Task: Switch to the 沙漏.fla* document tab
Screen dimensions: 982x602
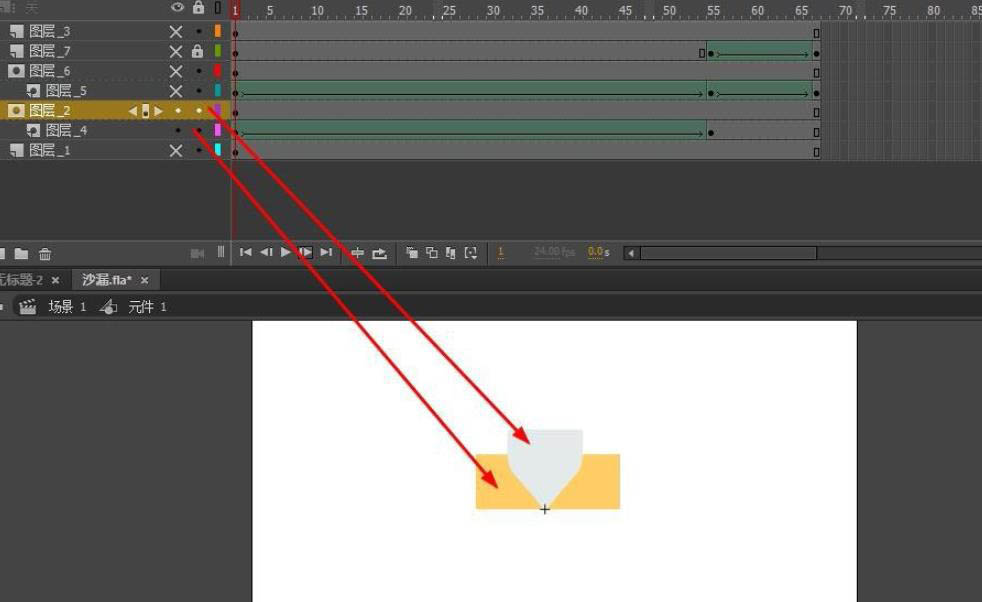Action: click(x=106, y=280)
